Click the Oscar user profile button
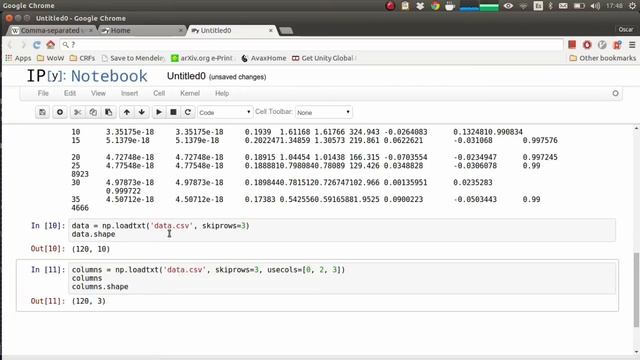The height and width of the screenshot is (360, 640). [x=626, y=29]
